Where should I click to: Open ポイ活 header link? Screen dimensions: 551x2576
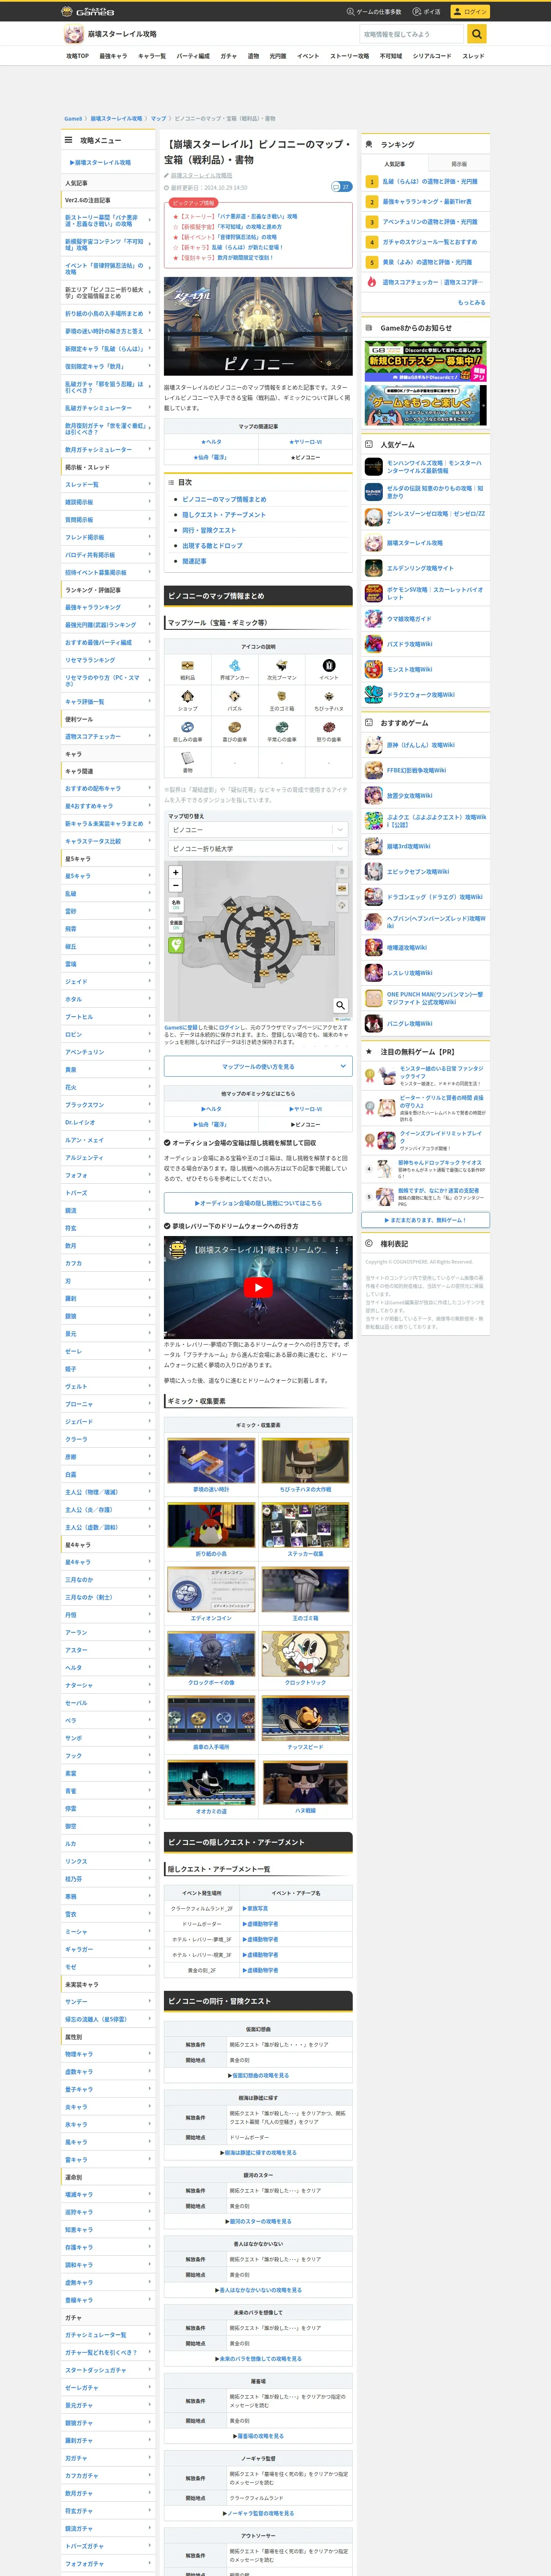click(427, 11)
